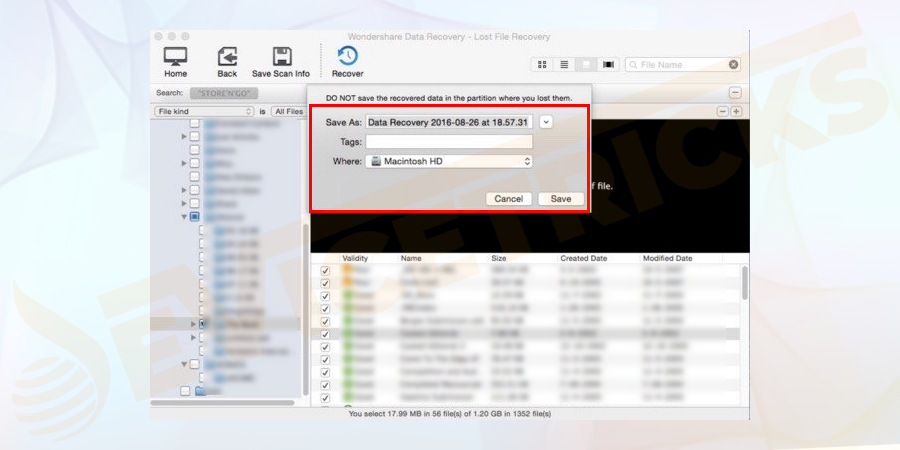
Task: Sort by the Size column header
Action: click(499, 258)
